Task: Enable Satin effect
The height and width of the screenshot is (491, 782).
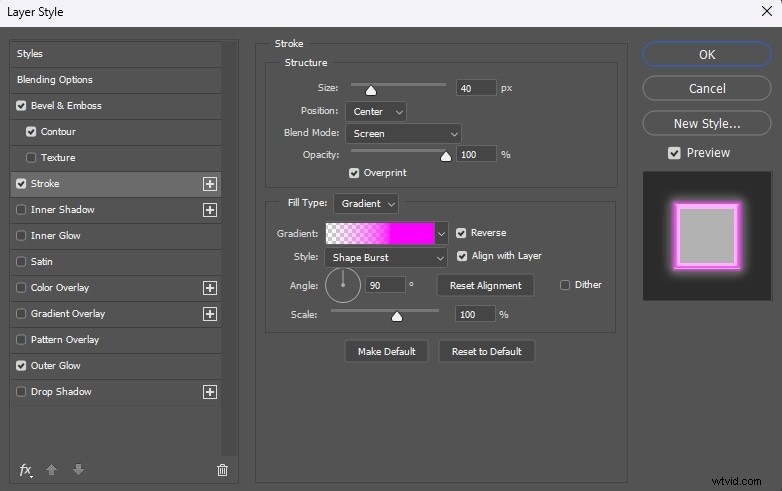Action: coord(21,261)
